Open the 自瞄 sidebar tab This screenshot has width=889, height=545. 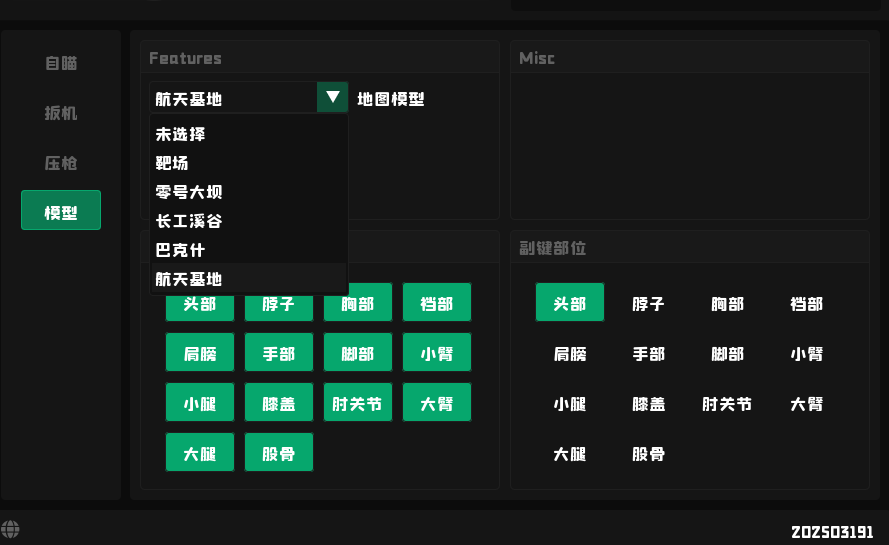point(61,63)
